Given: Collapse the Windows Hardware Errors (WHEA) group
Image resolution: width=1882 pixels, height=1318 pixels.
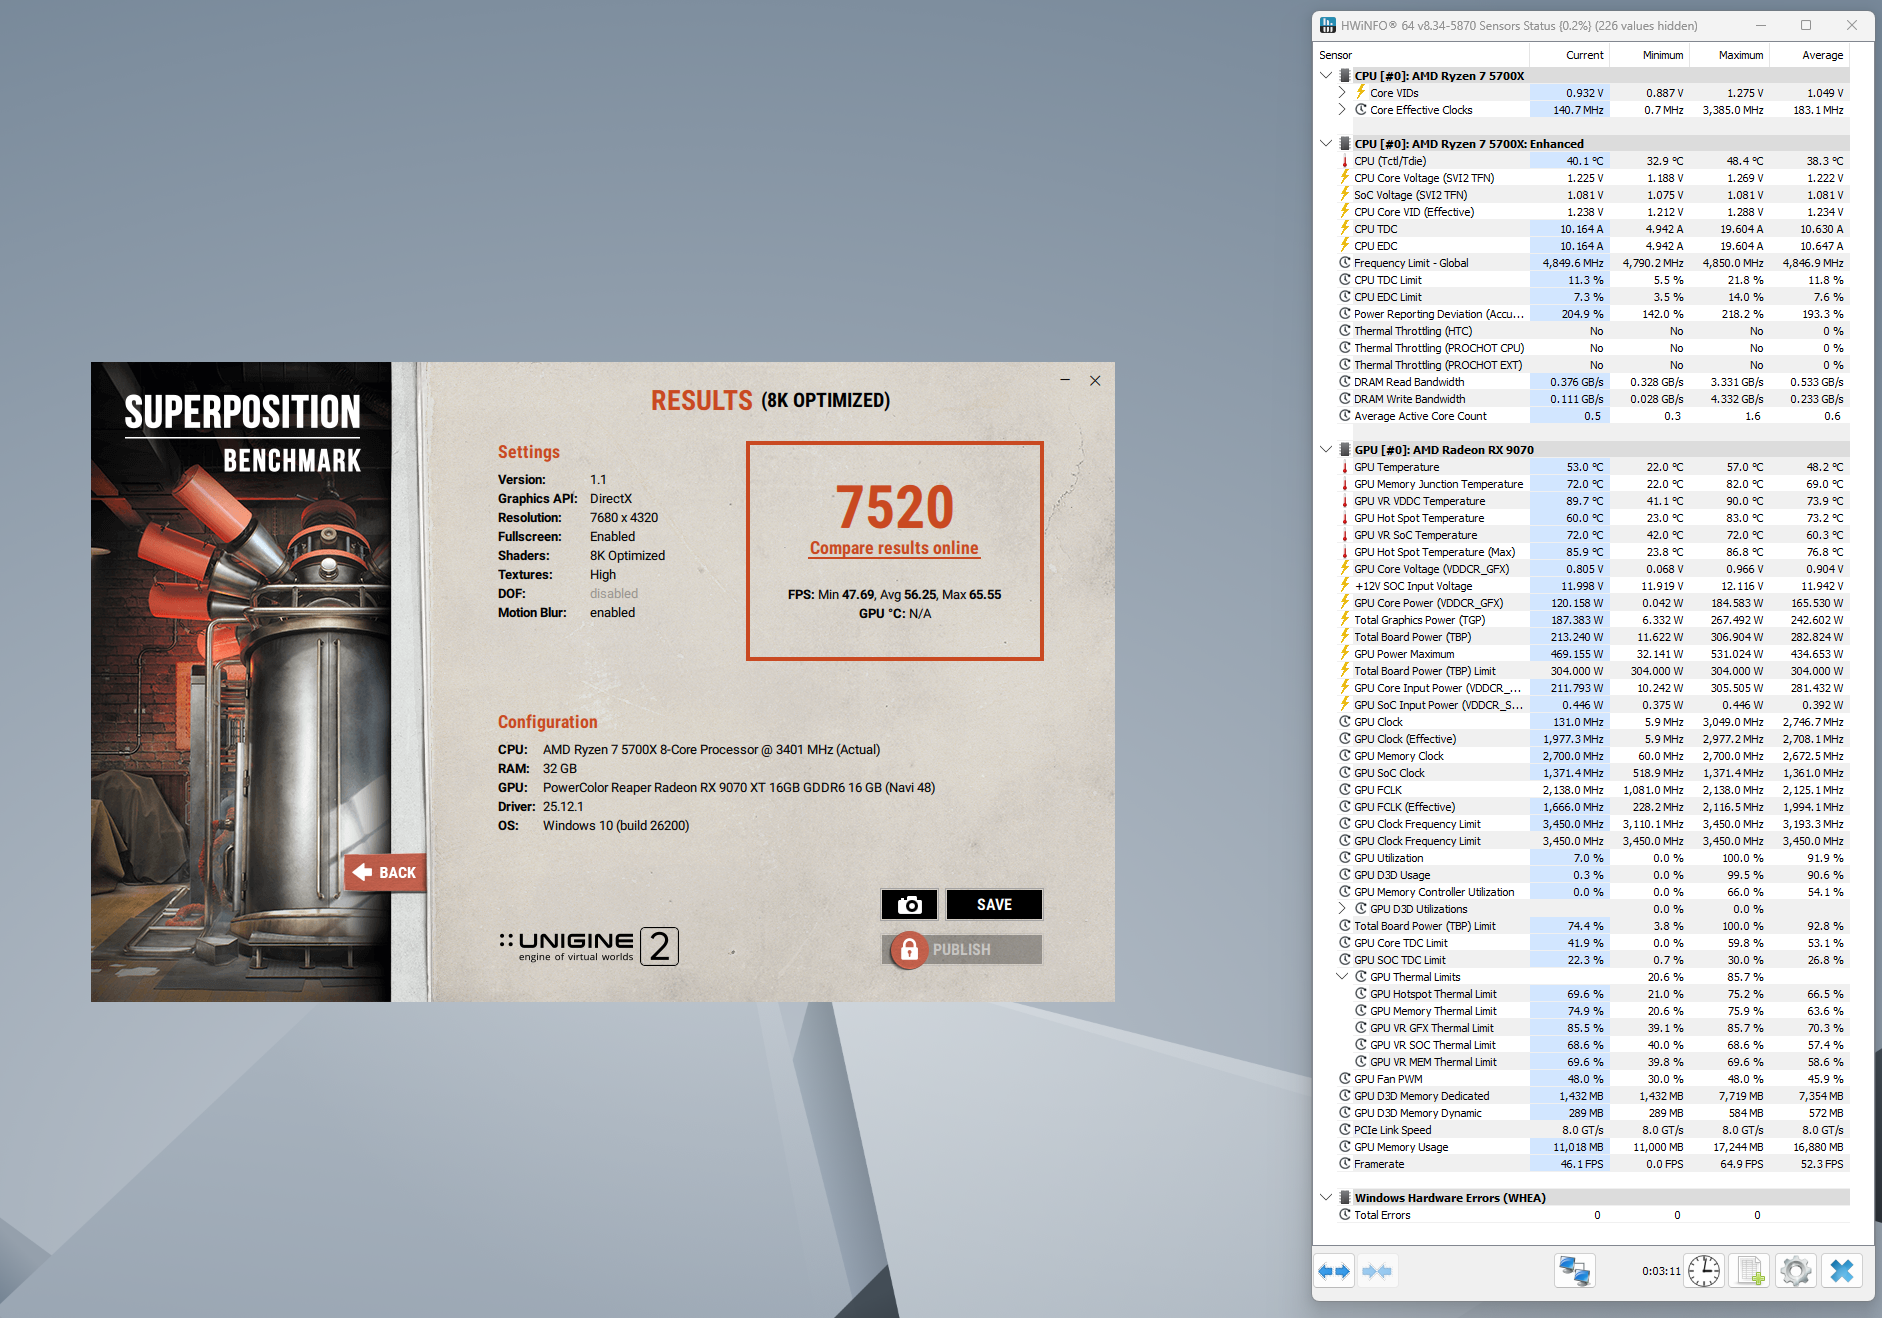Looking at the screenshot, I should [1326, 1198].
